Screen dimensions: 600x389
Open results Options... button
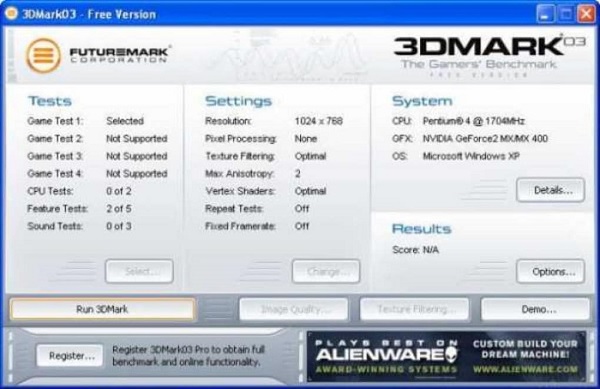[551, 272]
